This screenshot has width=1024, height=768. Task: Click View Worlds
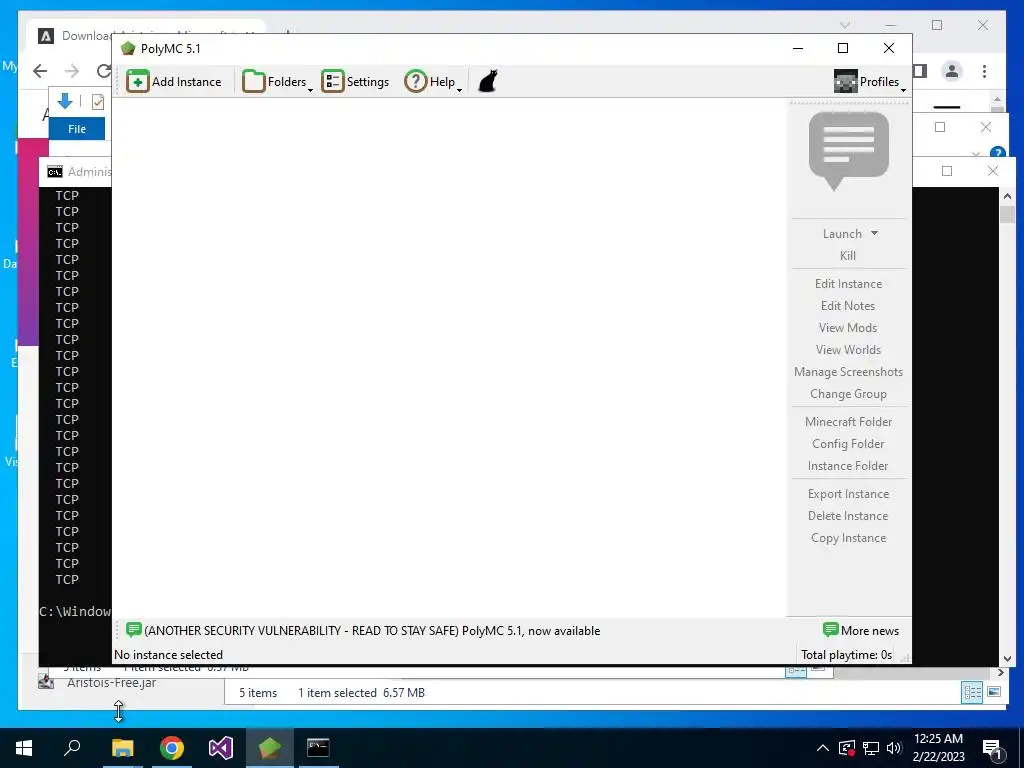[x=848, y=350]
